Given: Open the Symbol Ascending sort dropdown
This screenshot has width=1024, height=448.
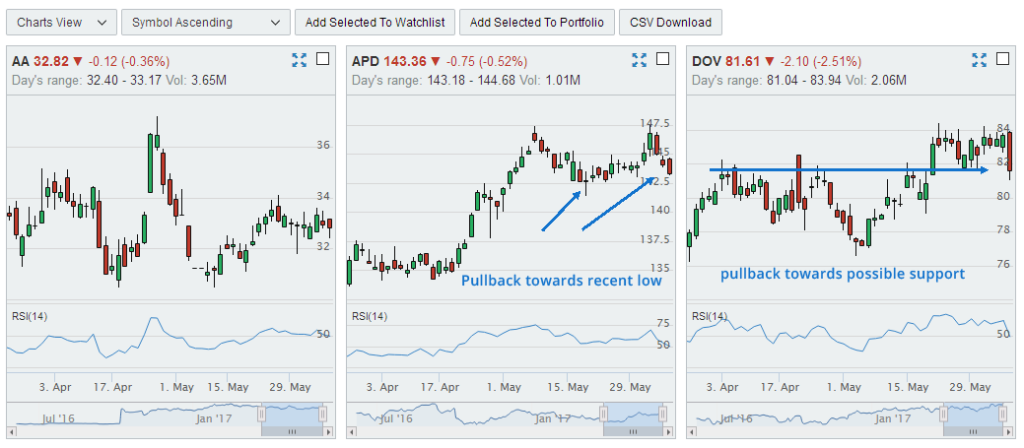Looking at the screenshot, I should click(x=206, y=22).
